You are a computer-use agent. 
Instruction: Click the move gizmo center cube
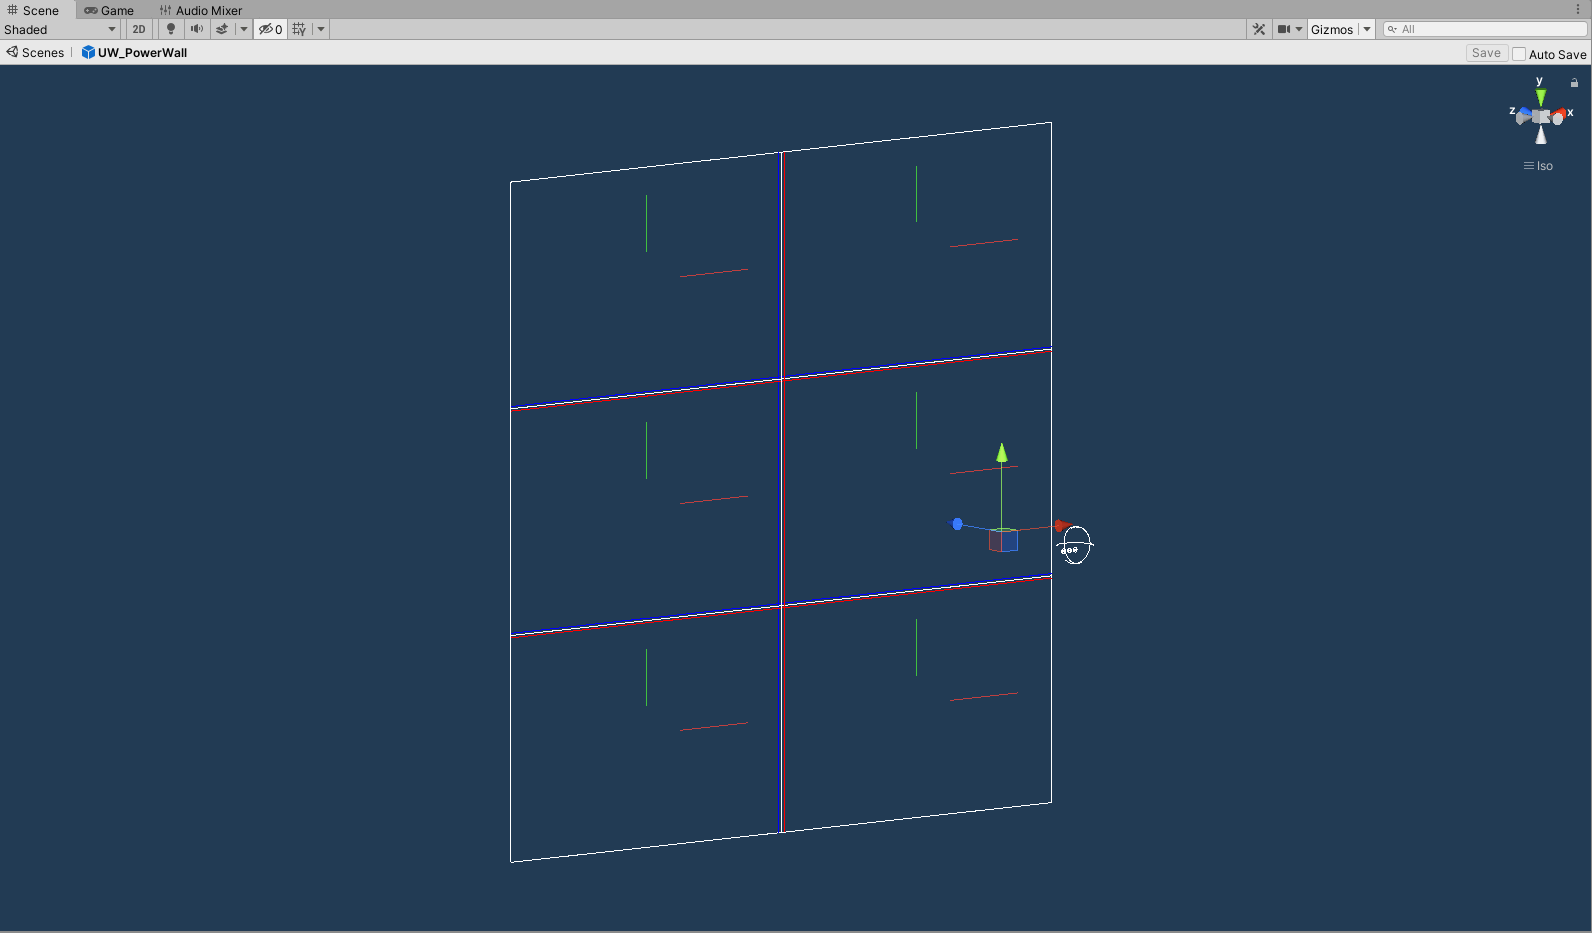click(1003, 540)
